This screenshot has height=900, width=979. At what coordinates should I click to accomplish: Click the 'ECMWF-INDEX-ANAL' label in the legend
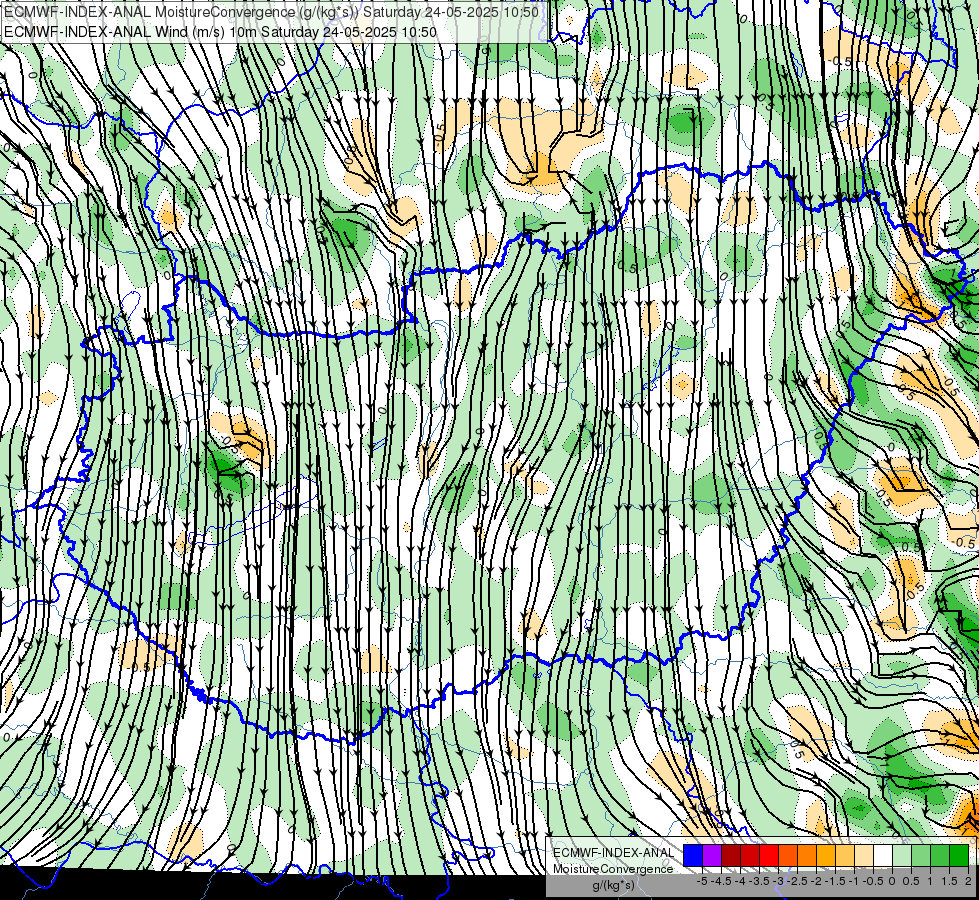[614, 853]
